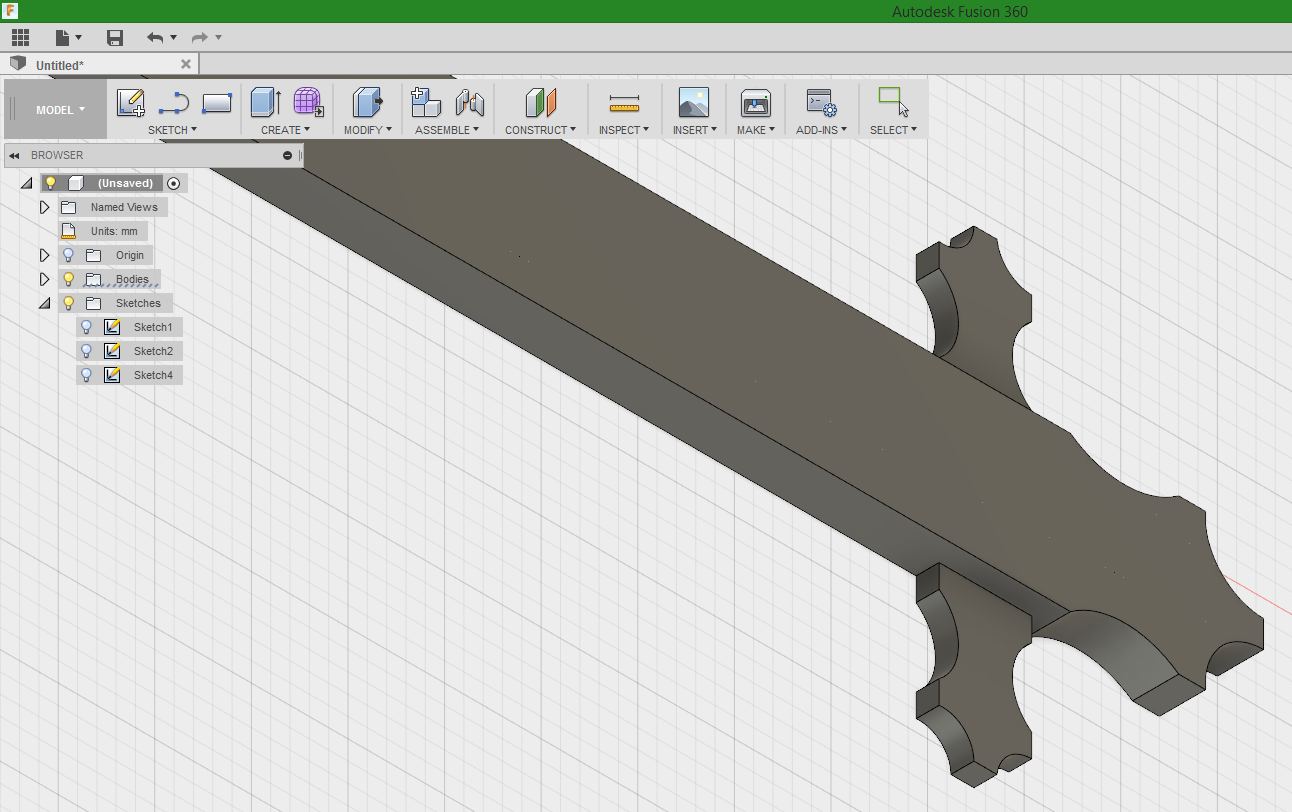This screenshot has width=1292, height=812.
Task: Open the undo history dropdown arrow
Action: coord(173,38)
